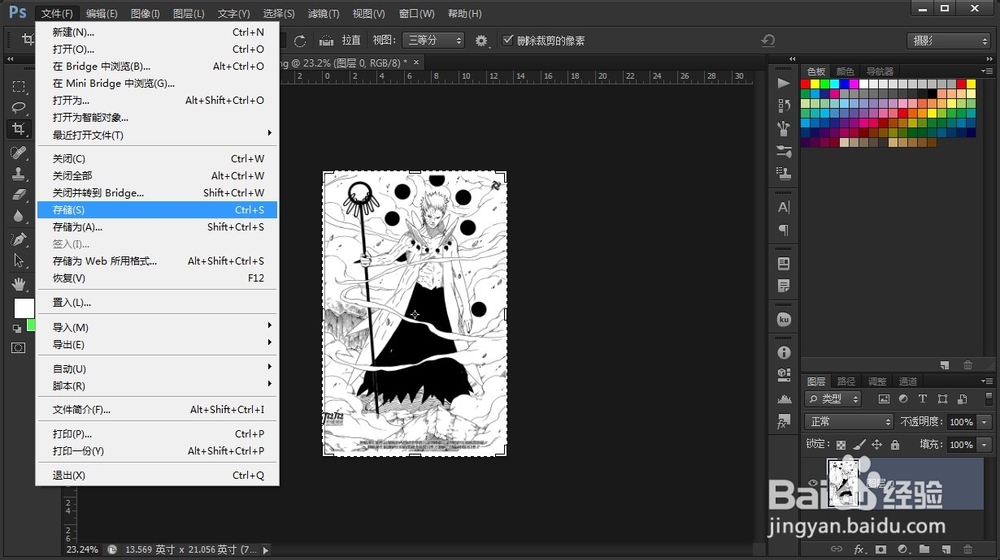Open the 滤镜(T) menu
This screenshot has height=560, width=1000.
point(323,13)
